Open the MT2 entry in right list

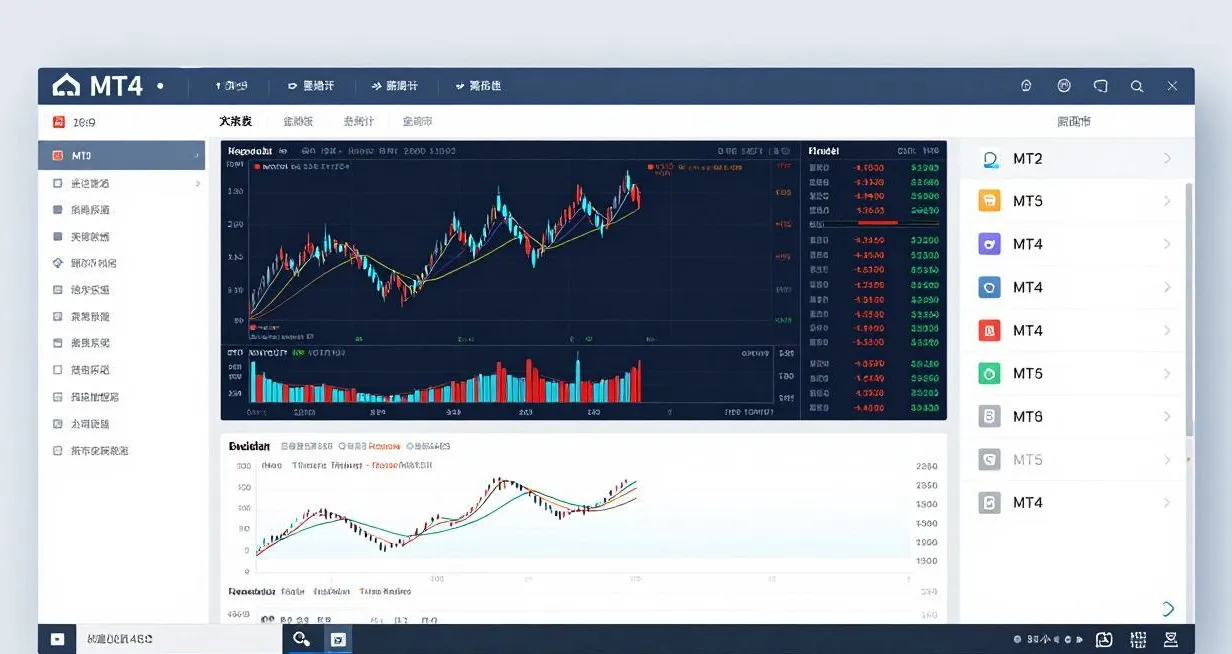tap(1074, 158)
